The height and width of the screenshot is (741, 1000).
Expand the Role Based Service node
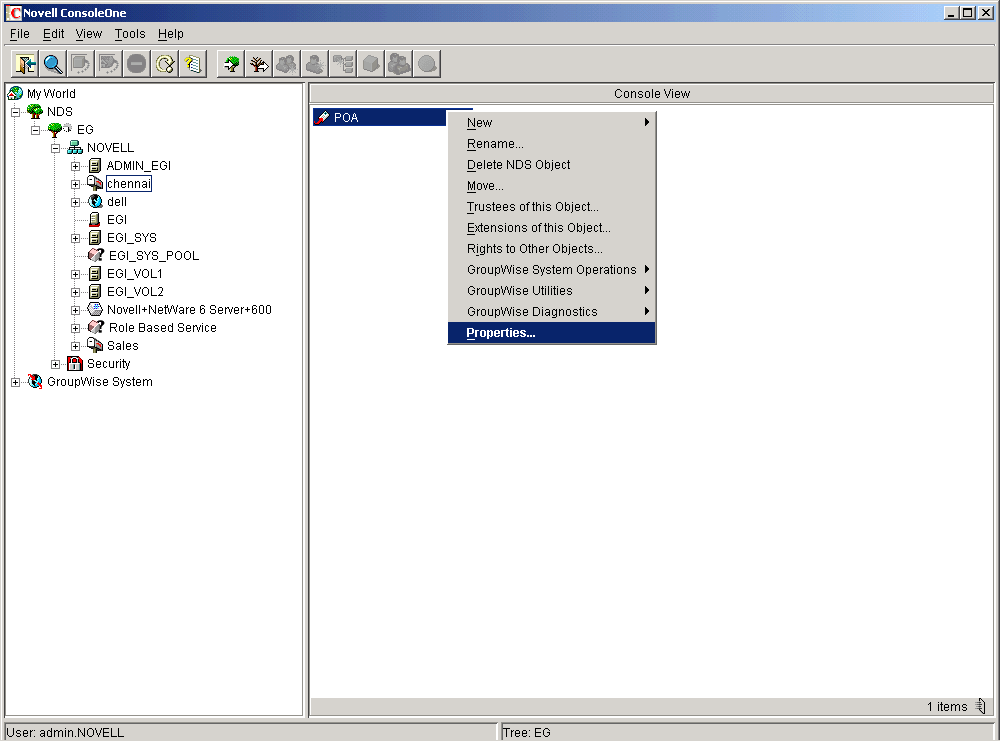(75, 328)
